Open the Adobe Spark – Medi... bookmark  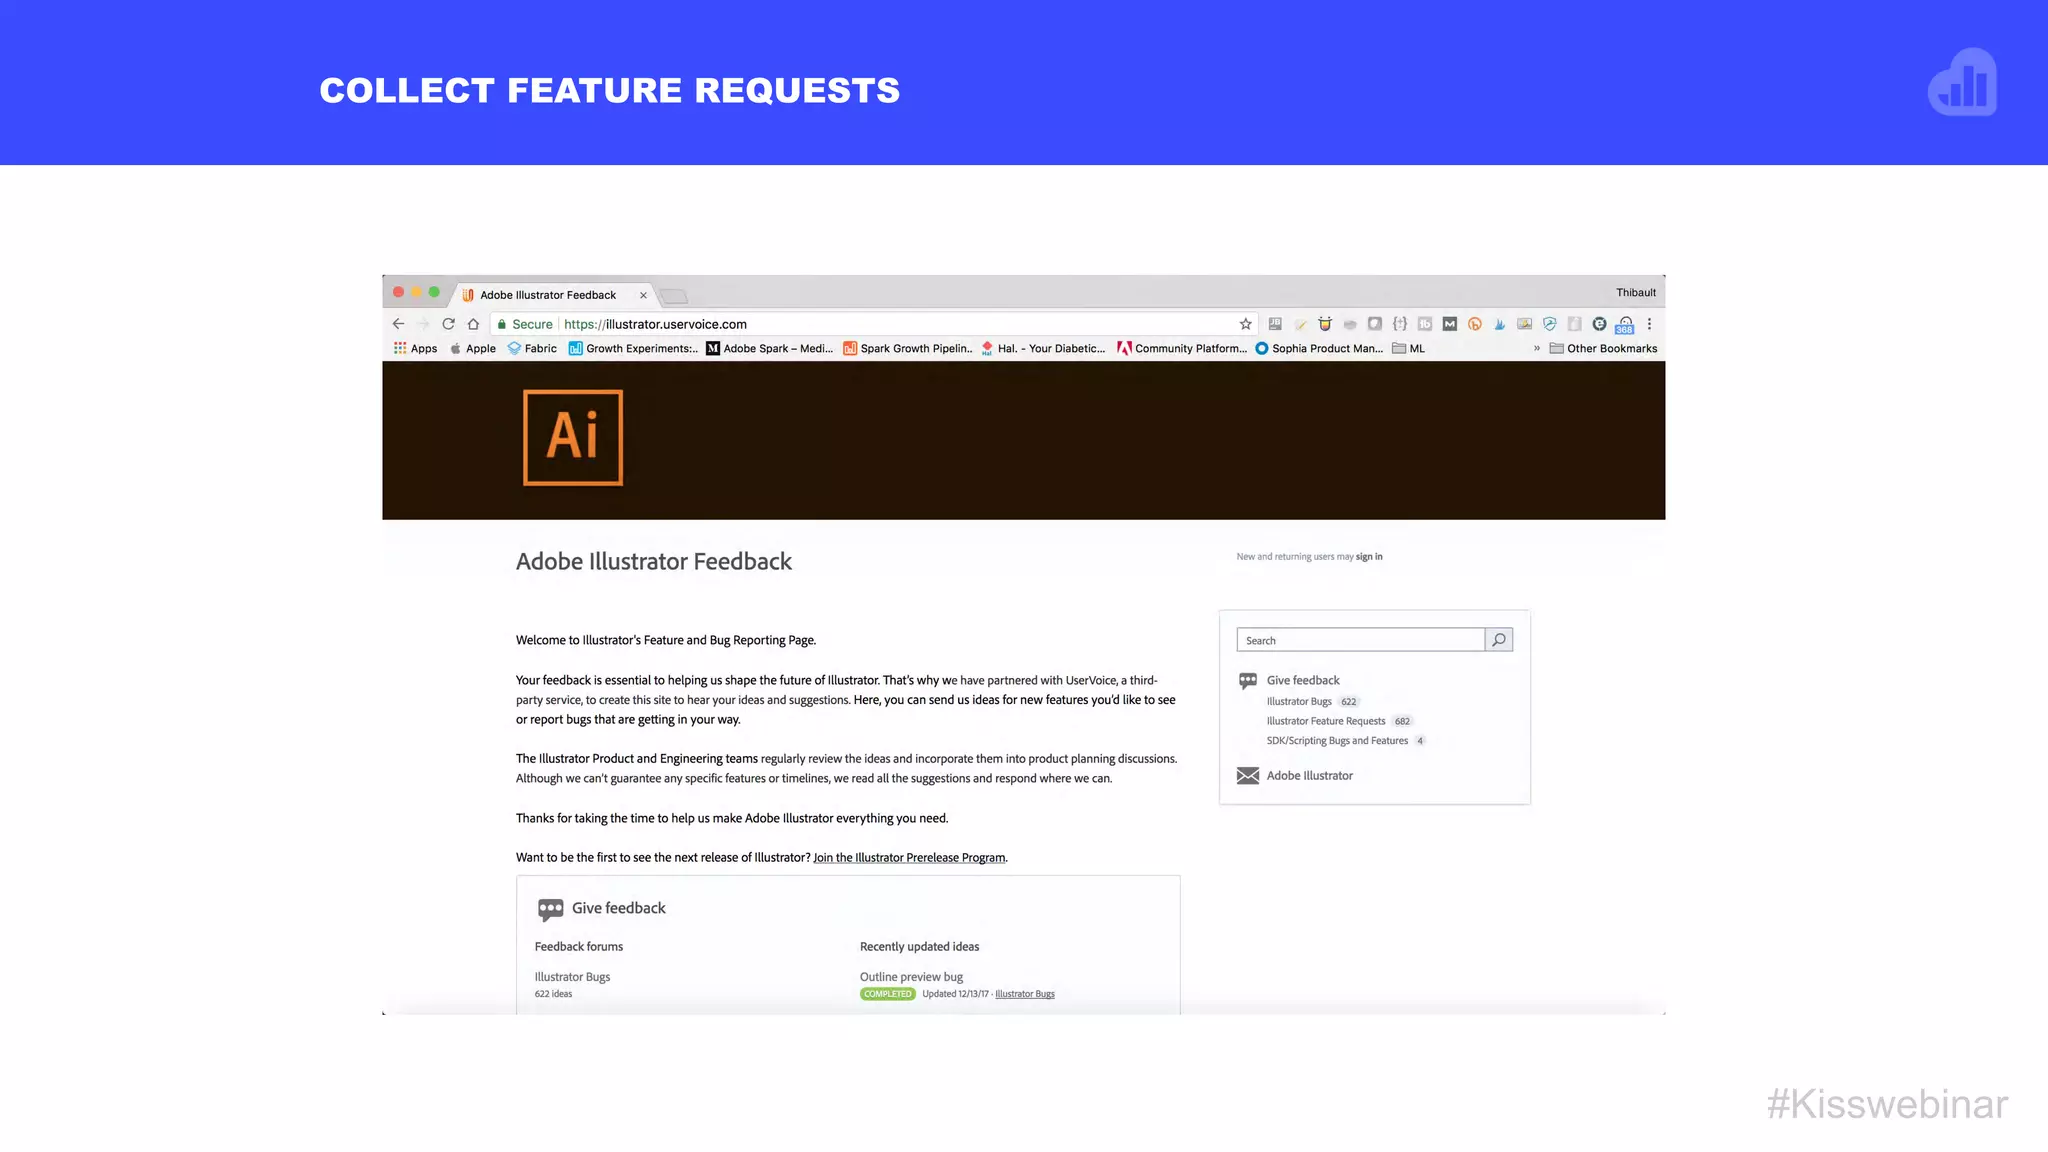point(769,348)
